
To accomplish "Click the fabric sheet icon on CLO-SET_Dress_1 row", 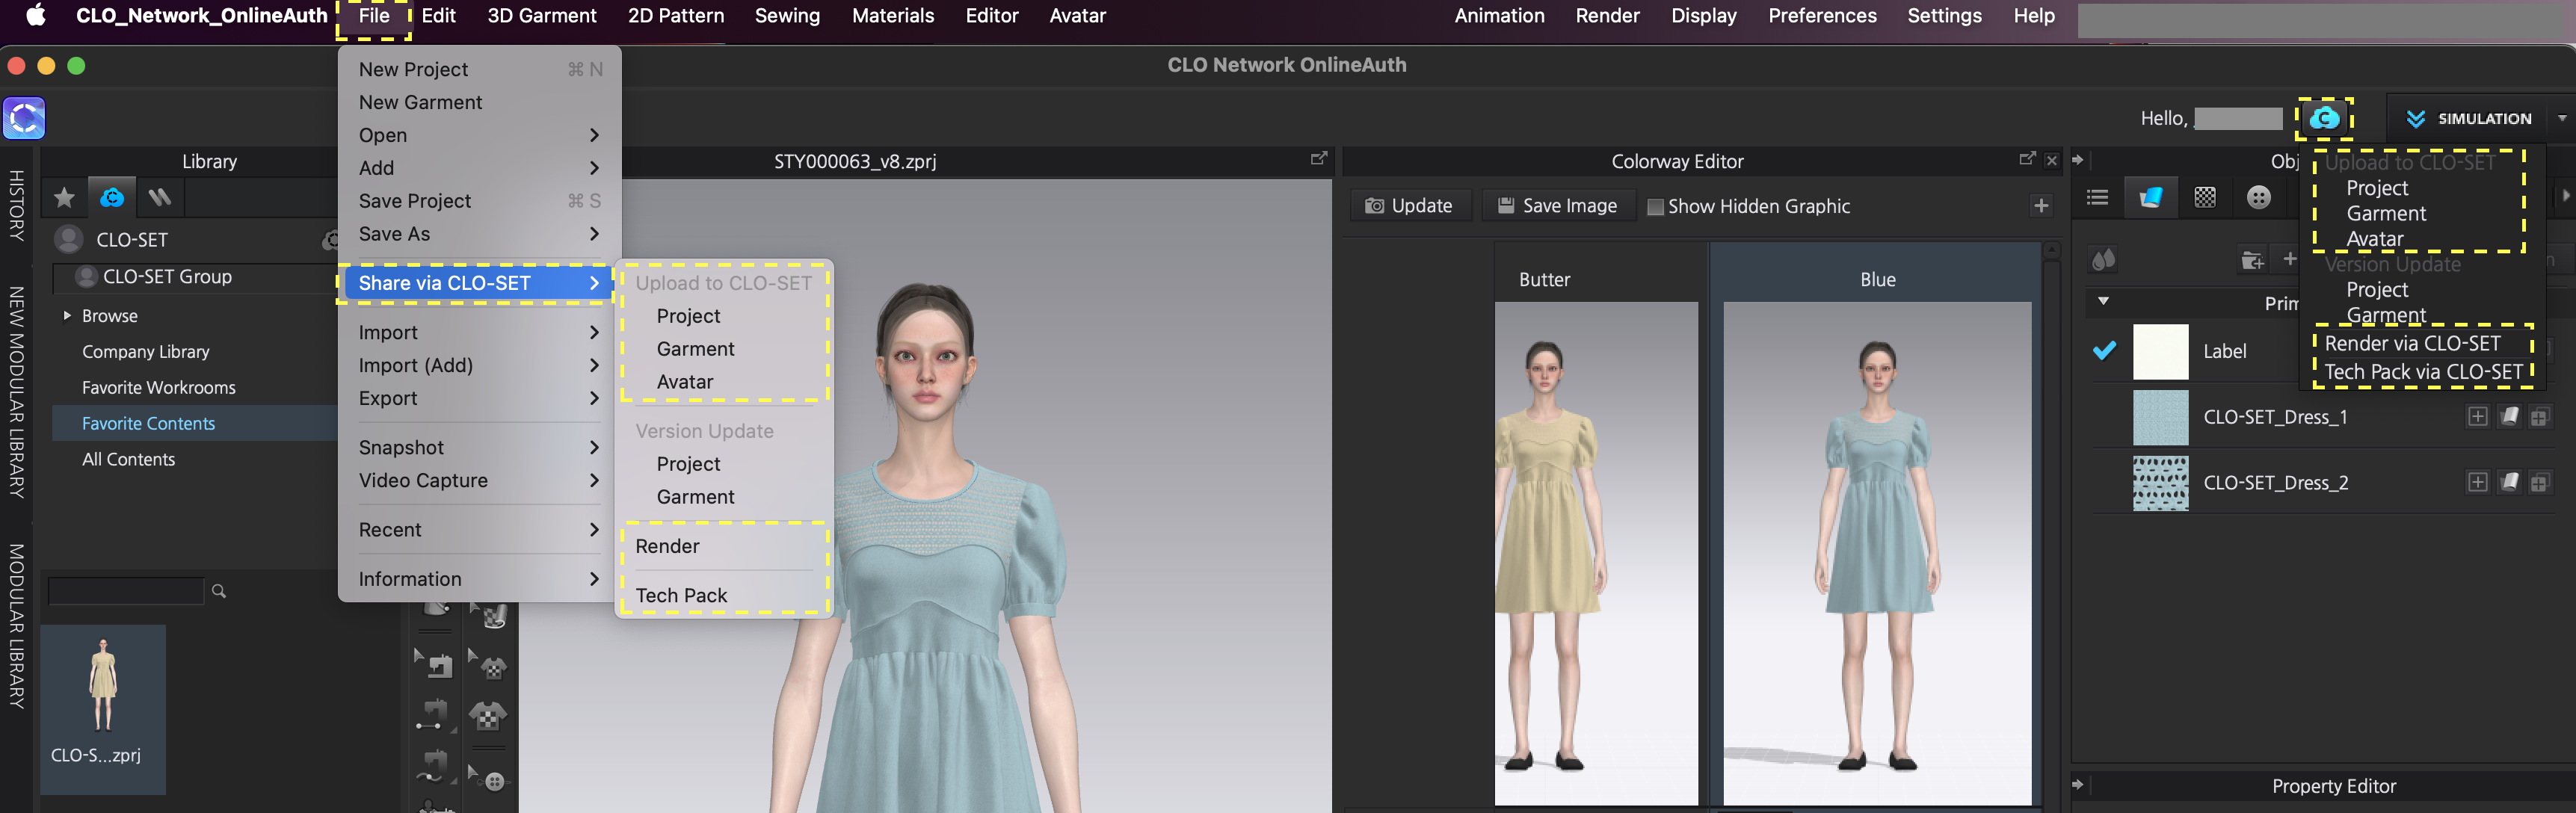I will (2509, 416).
